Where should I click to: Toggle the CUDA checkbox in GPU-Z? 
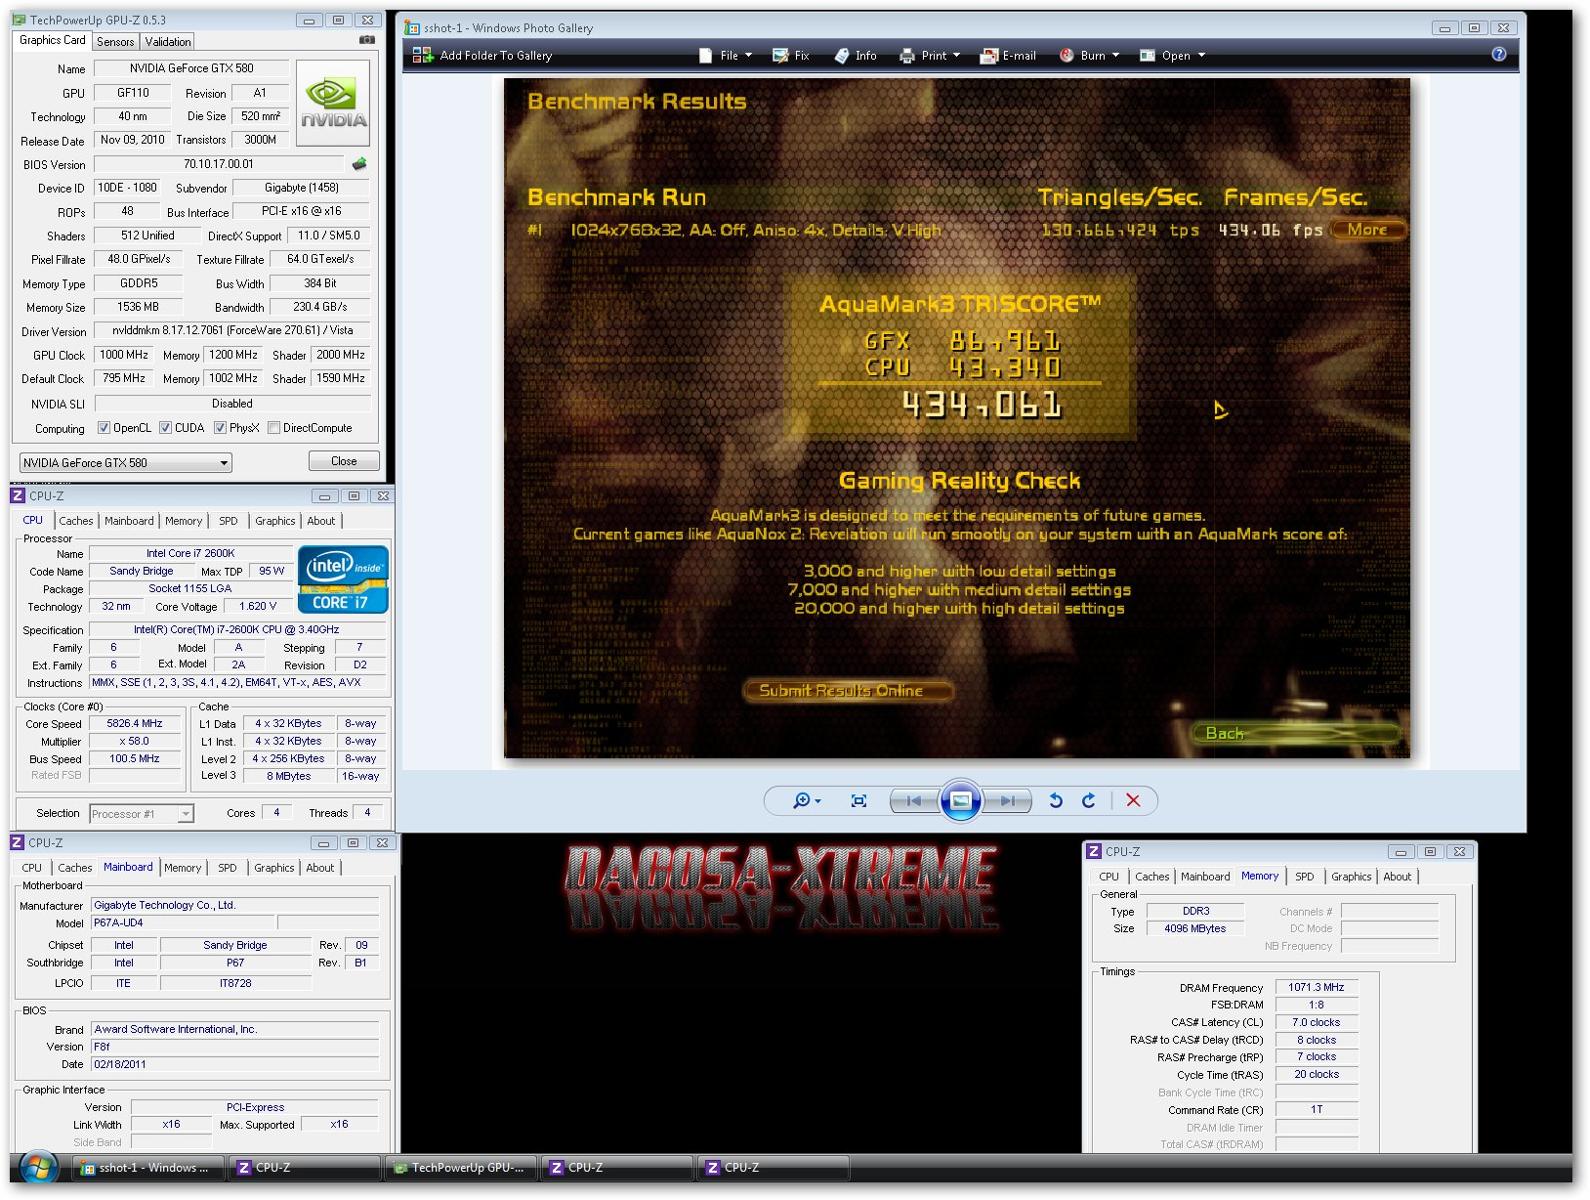[x=165, y=428]
